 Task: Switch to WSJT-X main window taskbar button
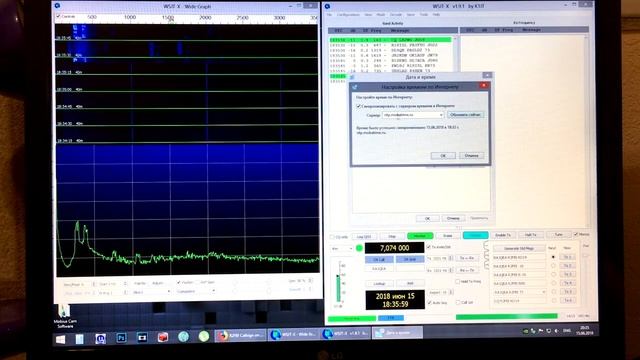point(346,333)
